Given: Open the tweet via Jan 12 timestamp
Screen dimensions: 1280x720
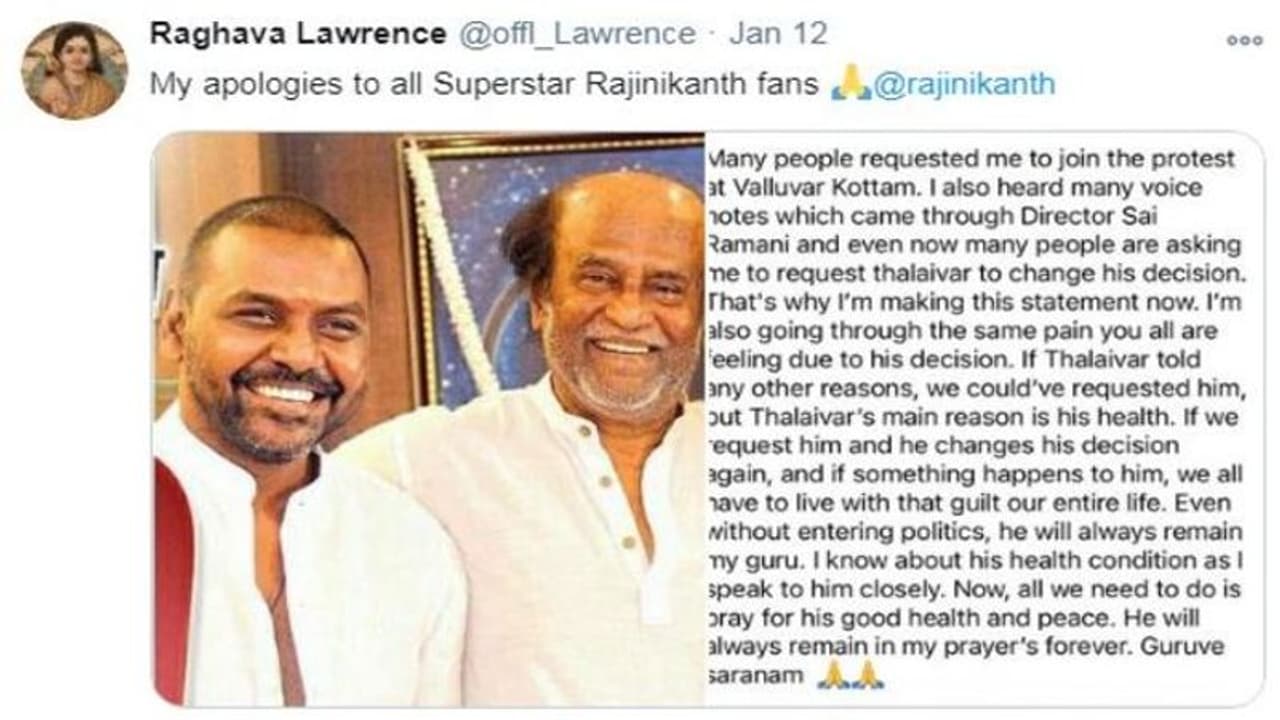Looking at the screenshot, I should [x=777, y=33].
